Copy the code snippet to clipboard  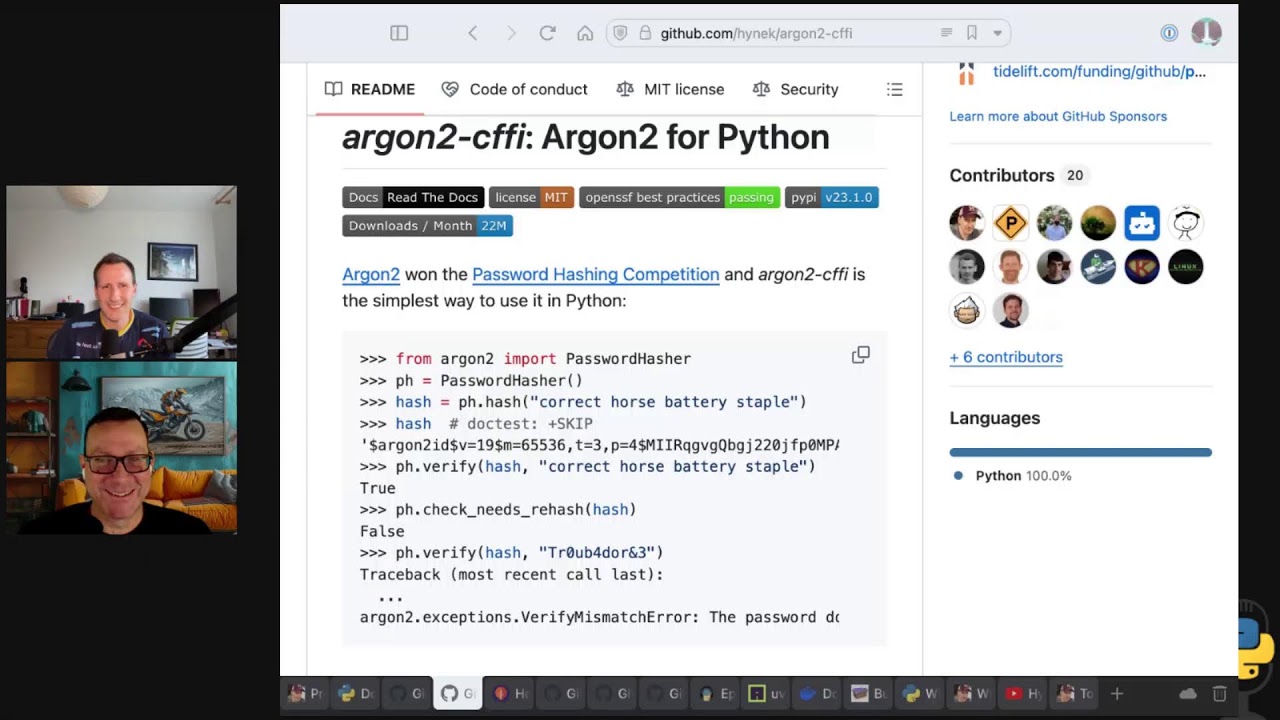[860, 355]
